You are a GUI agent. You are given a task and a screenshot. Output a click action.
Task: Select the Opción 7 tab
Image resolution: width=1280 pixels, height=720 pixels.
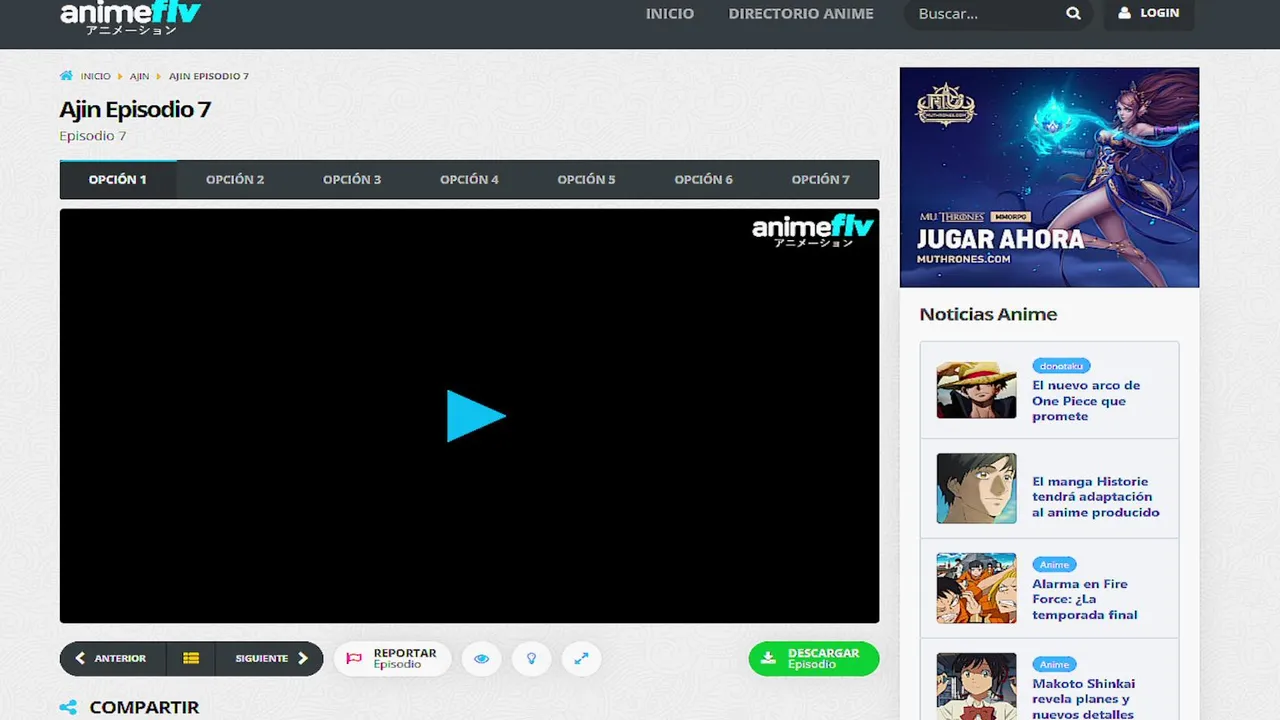820,180
